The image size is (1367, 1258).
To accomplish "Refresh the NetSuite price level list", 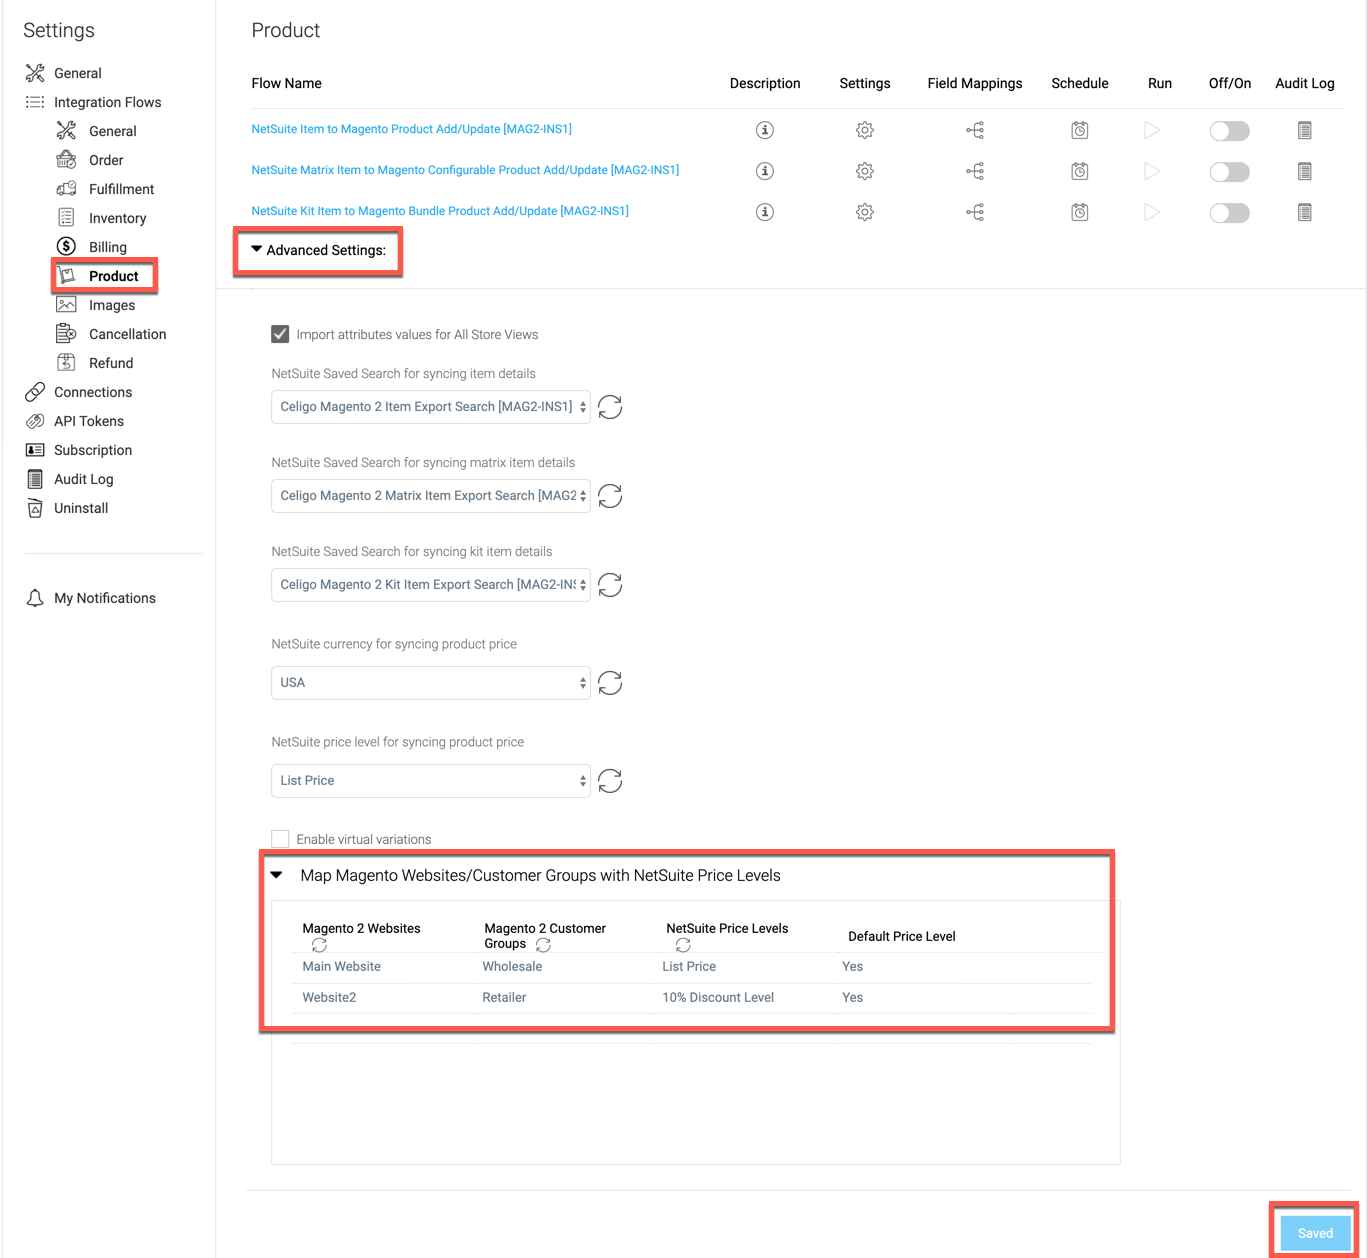I will tap(610, 781).
